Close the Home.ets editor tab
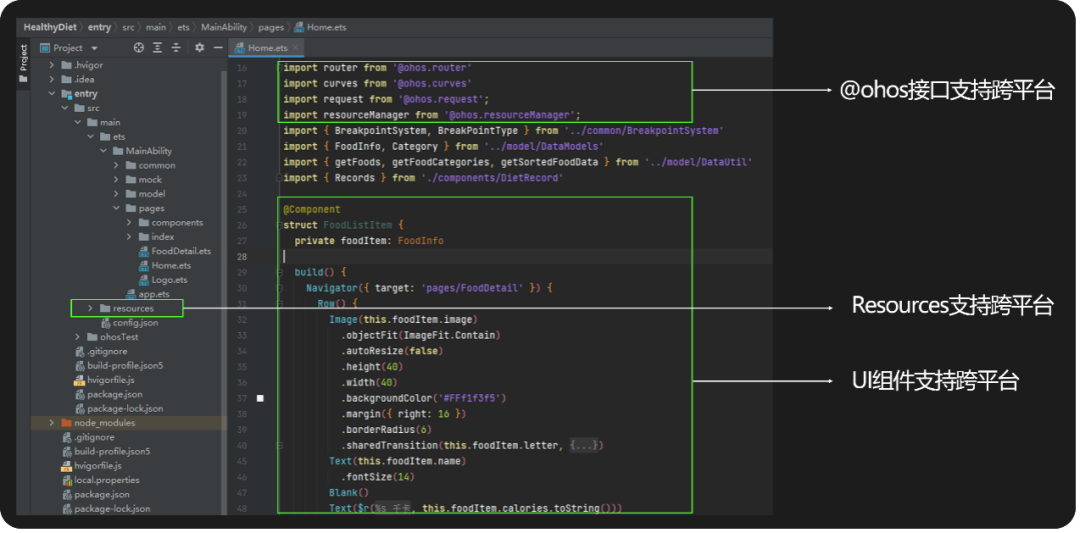This screenshot has width=1080, height=533. (x=295, y=48)
